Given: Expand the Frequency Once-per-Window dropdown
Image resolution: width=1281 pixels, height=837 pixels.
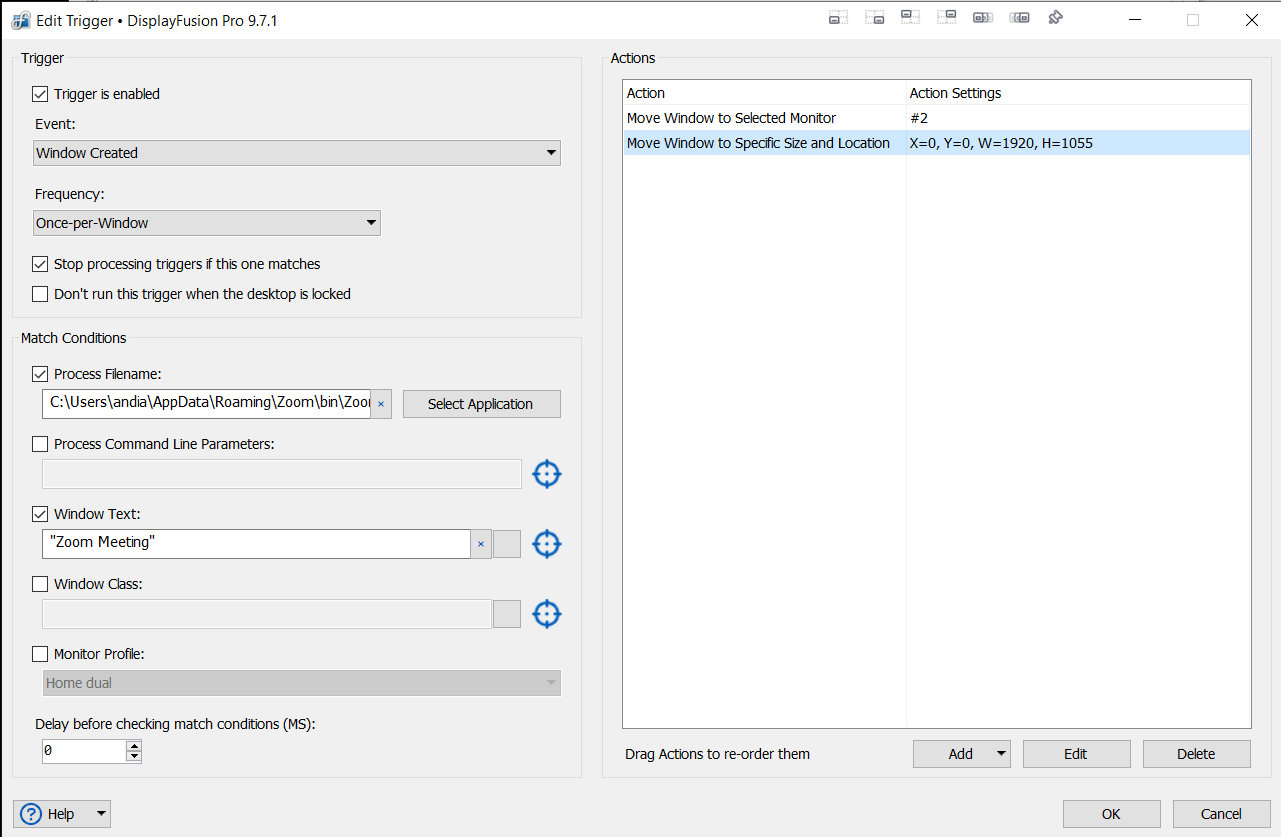Looking at the screenshot, I should point(207,223).
